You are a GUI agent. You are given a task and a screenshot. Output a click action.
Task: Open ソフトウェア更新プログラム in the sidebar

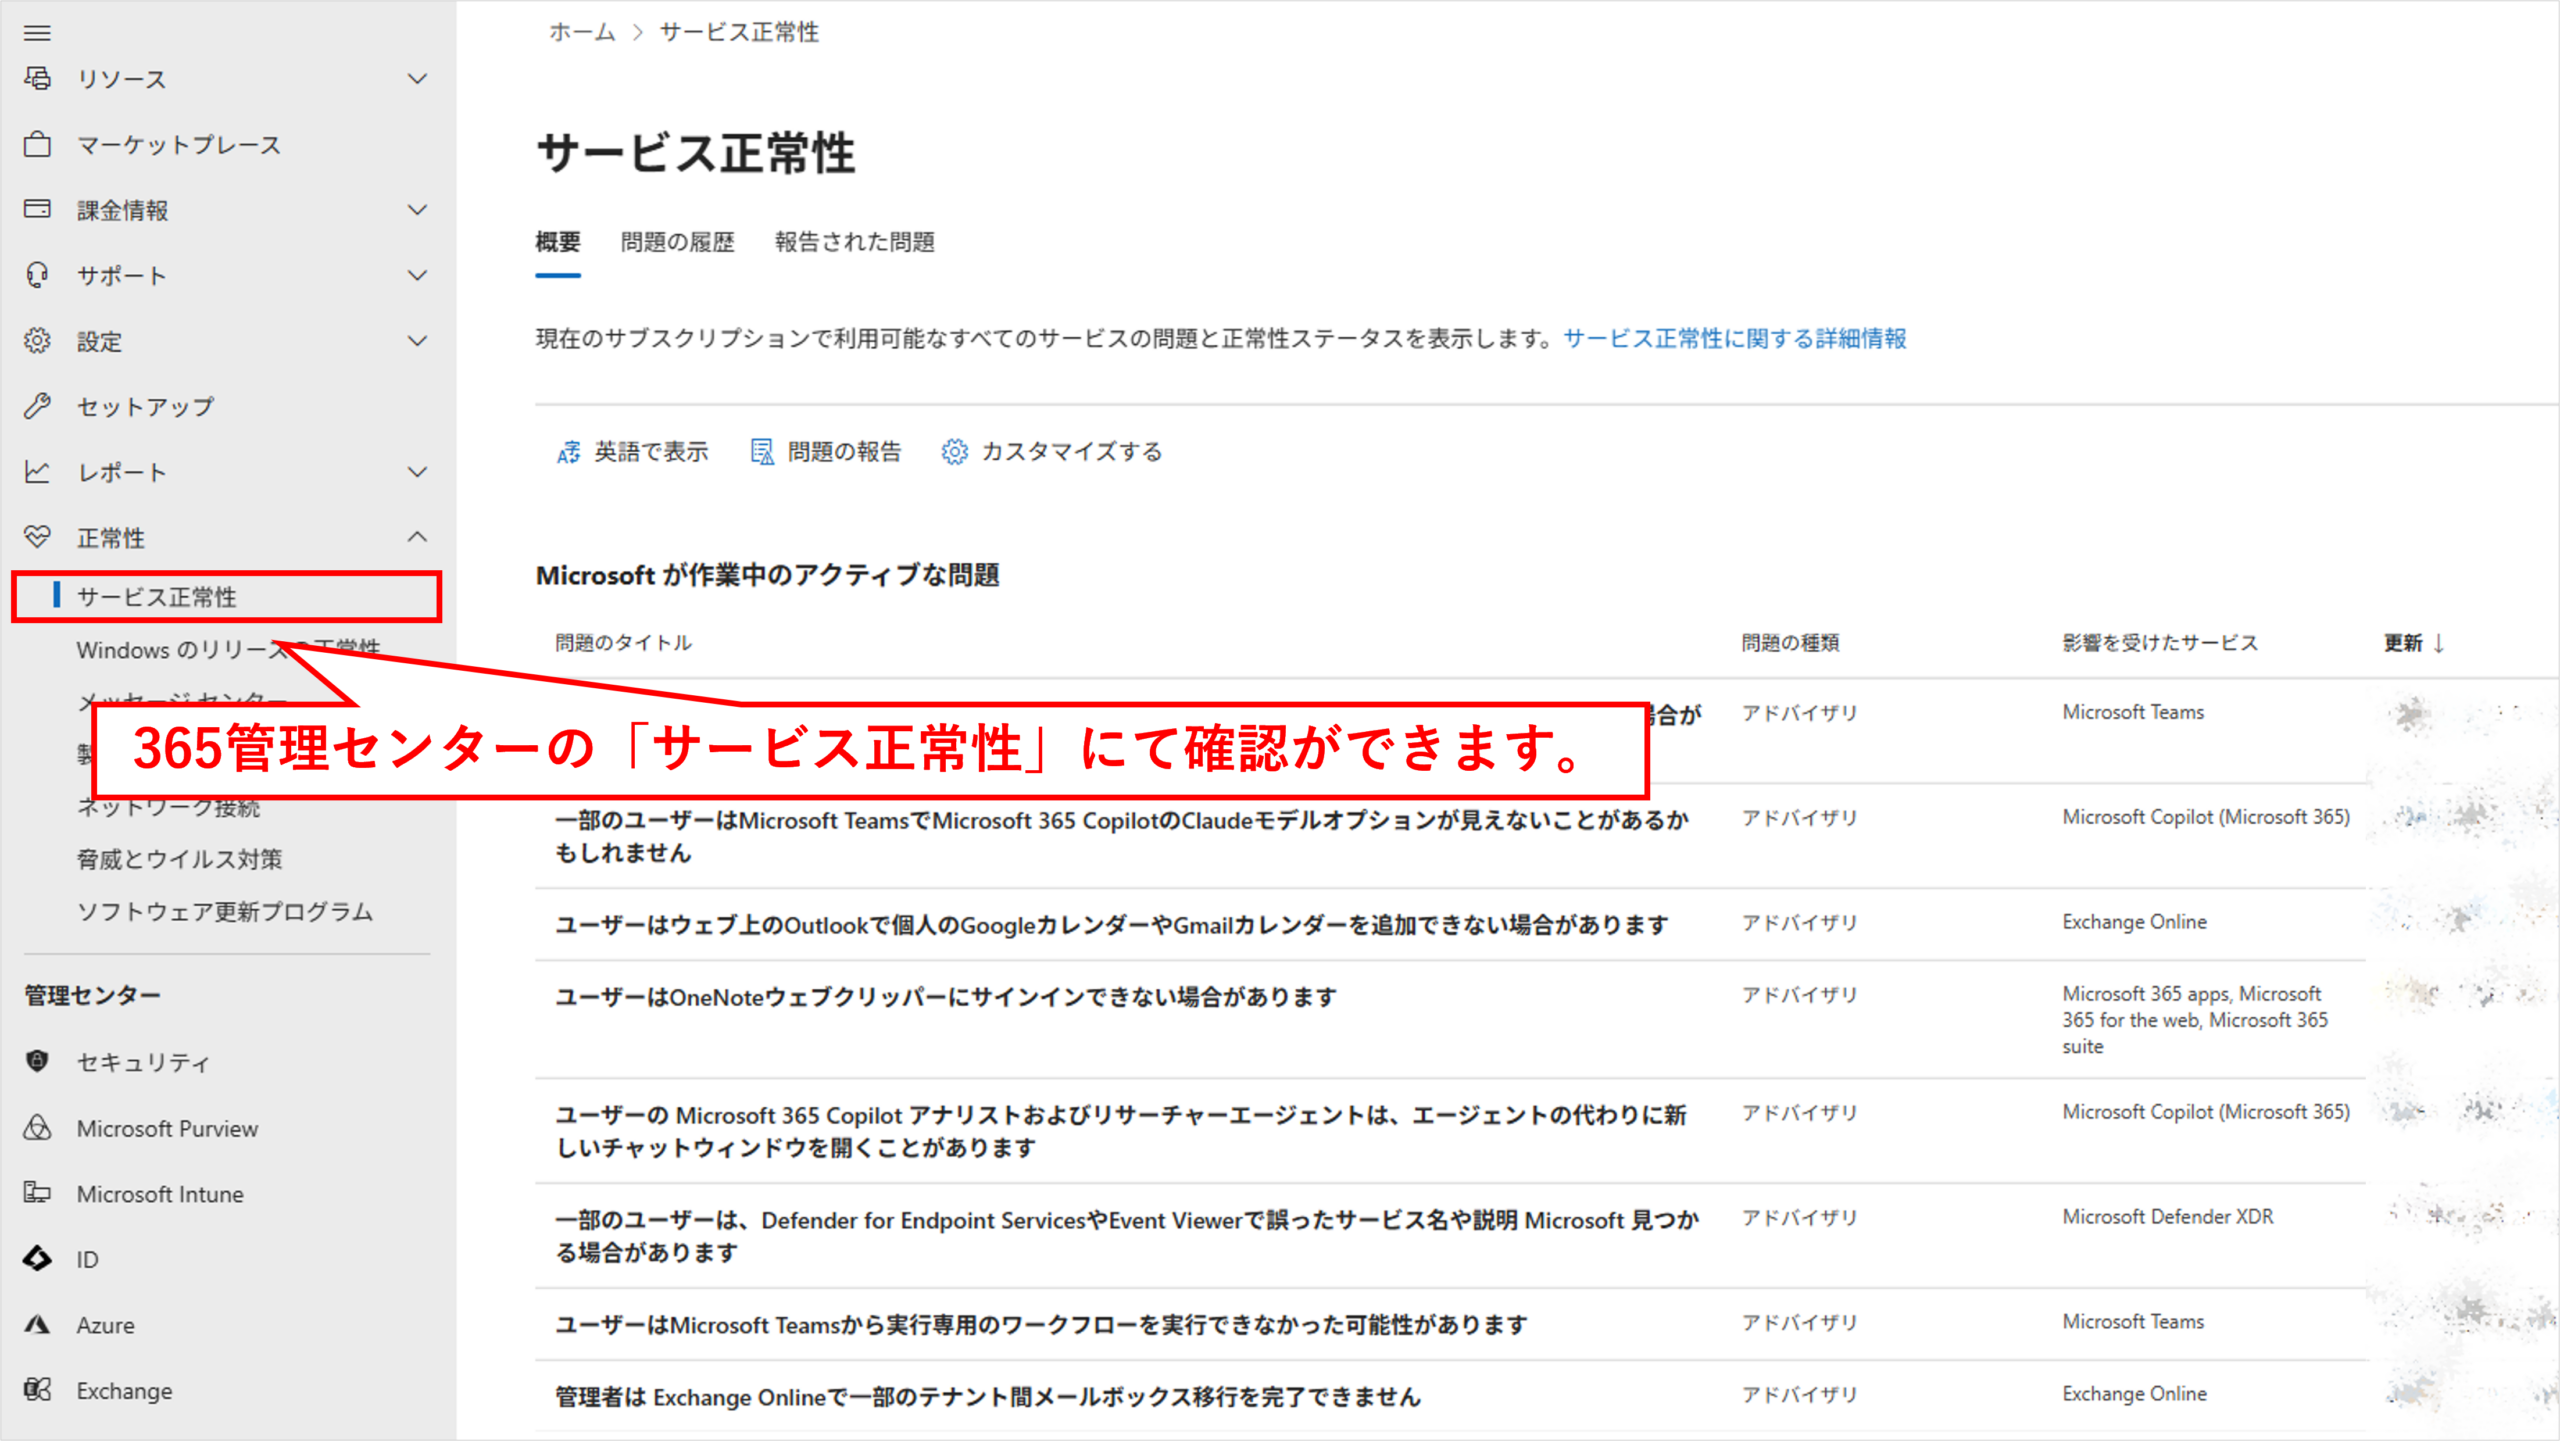(225, 912)
